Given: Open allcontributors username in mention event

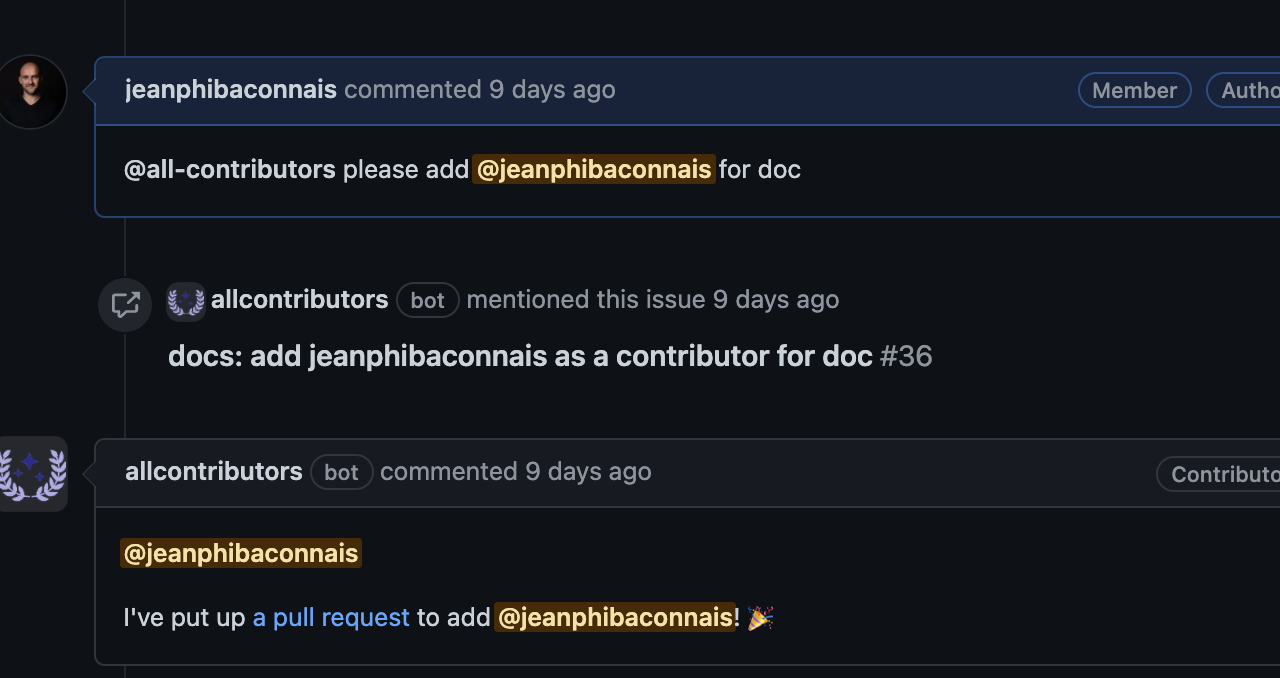Looking at the screenshot, I should click(299, 300).
